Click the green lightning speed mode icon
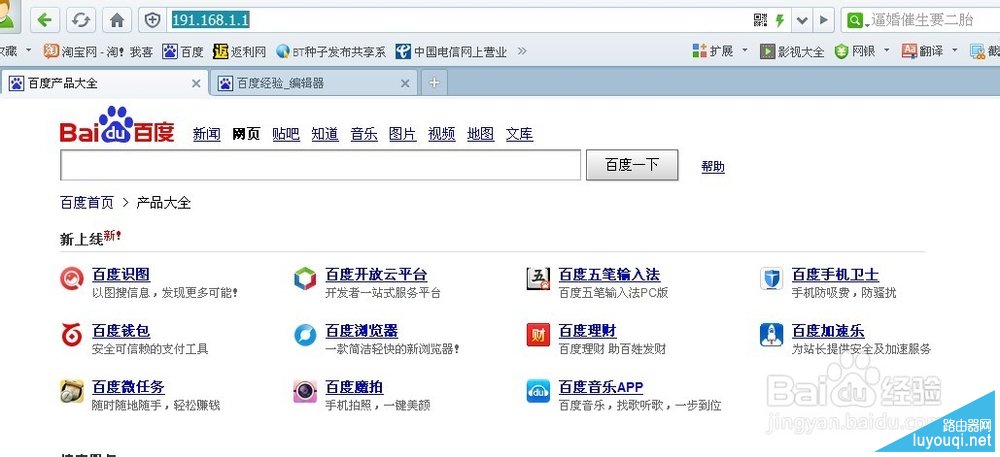This screenshot has height=457, width=1000. [779, 20]
